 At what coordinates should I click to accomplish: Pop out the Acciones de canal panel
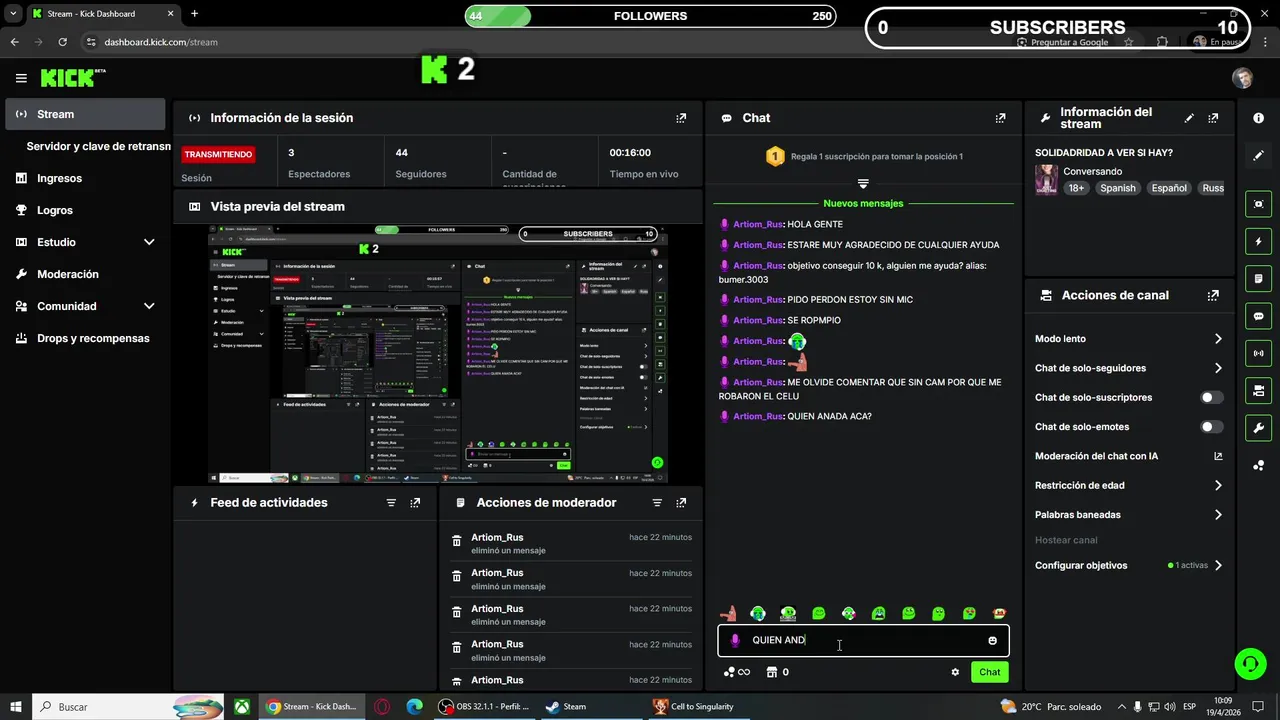tap(1213, 296)
